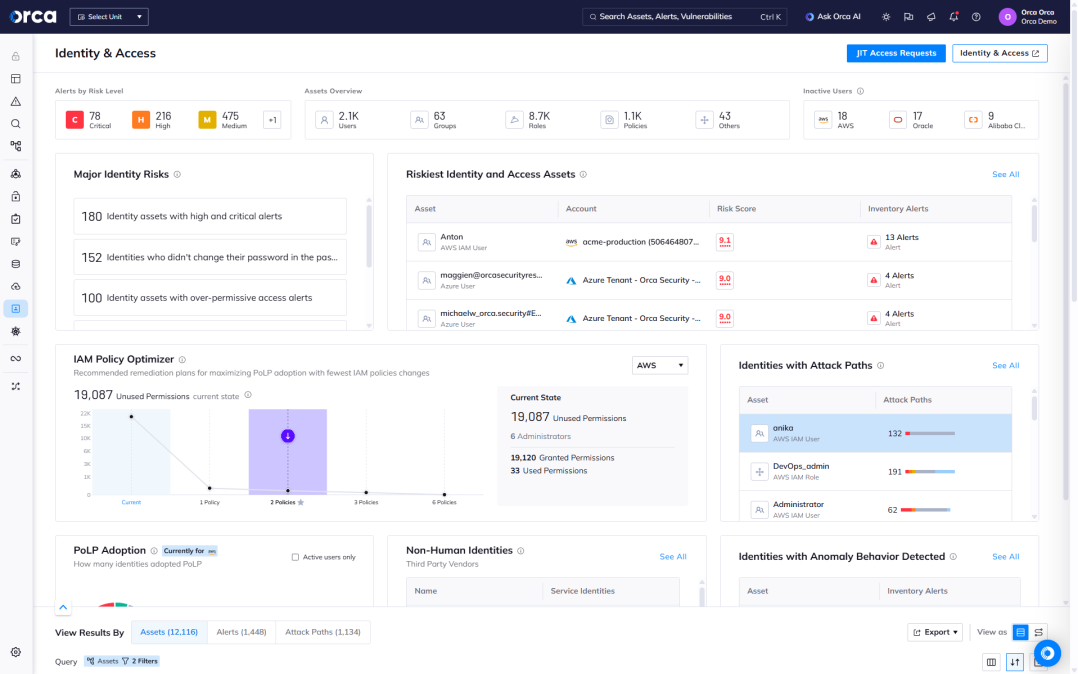This screenshot has height=674, width=1078.
Task: Open the Export dropdown menu
Action: coord(935,632)
